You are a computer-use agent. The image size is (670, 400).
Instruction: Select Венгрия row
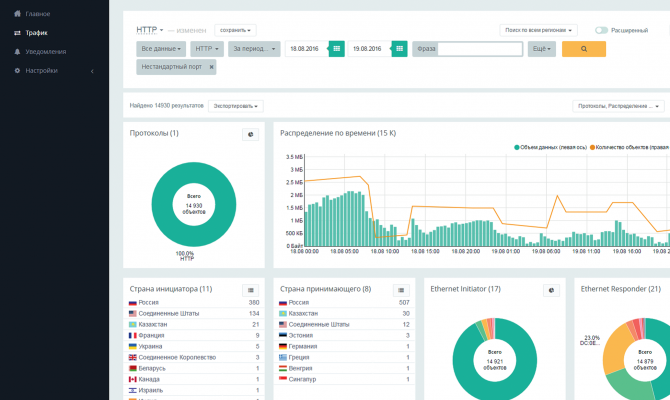tap(344, 368)
